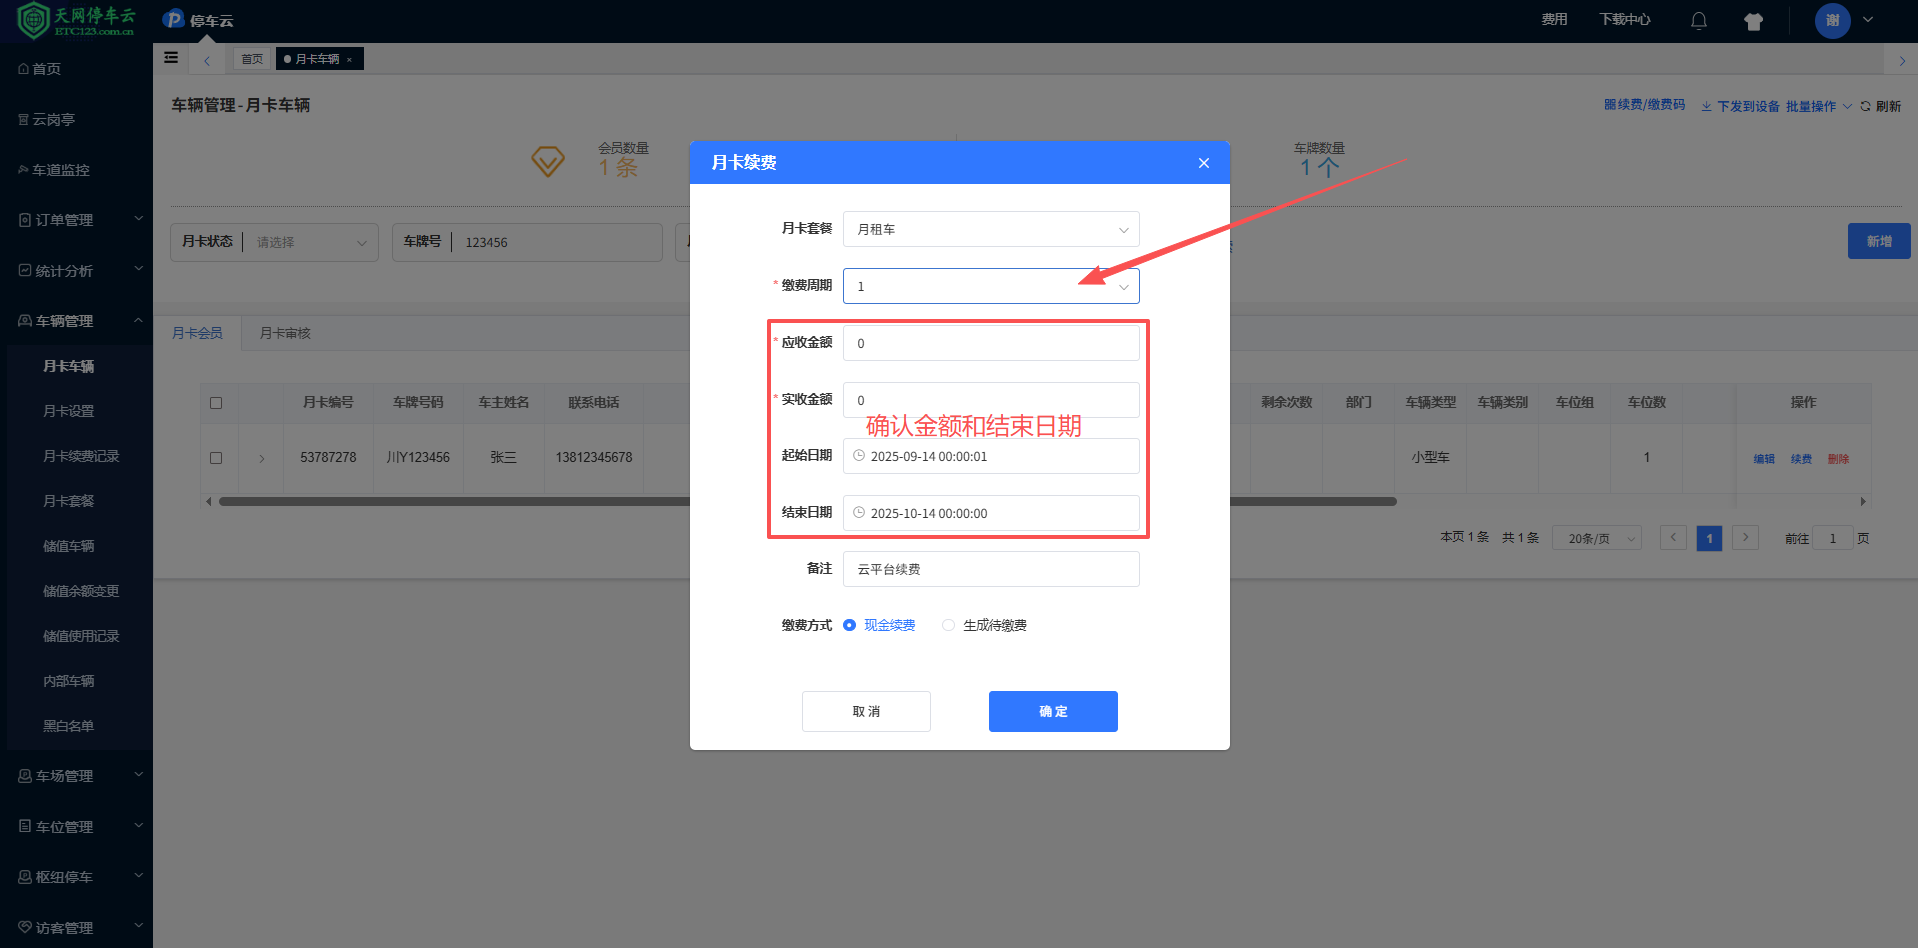Switch to the 月卡审核 tab
This screenshot has height=948, width=1918.
click(285, 333)
